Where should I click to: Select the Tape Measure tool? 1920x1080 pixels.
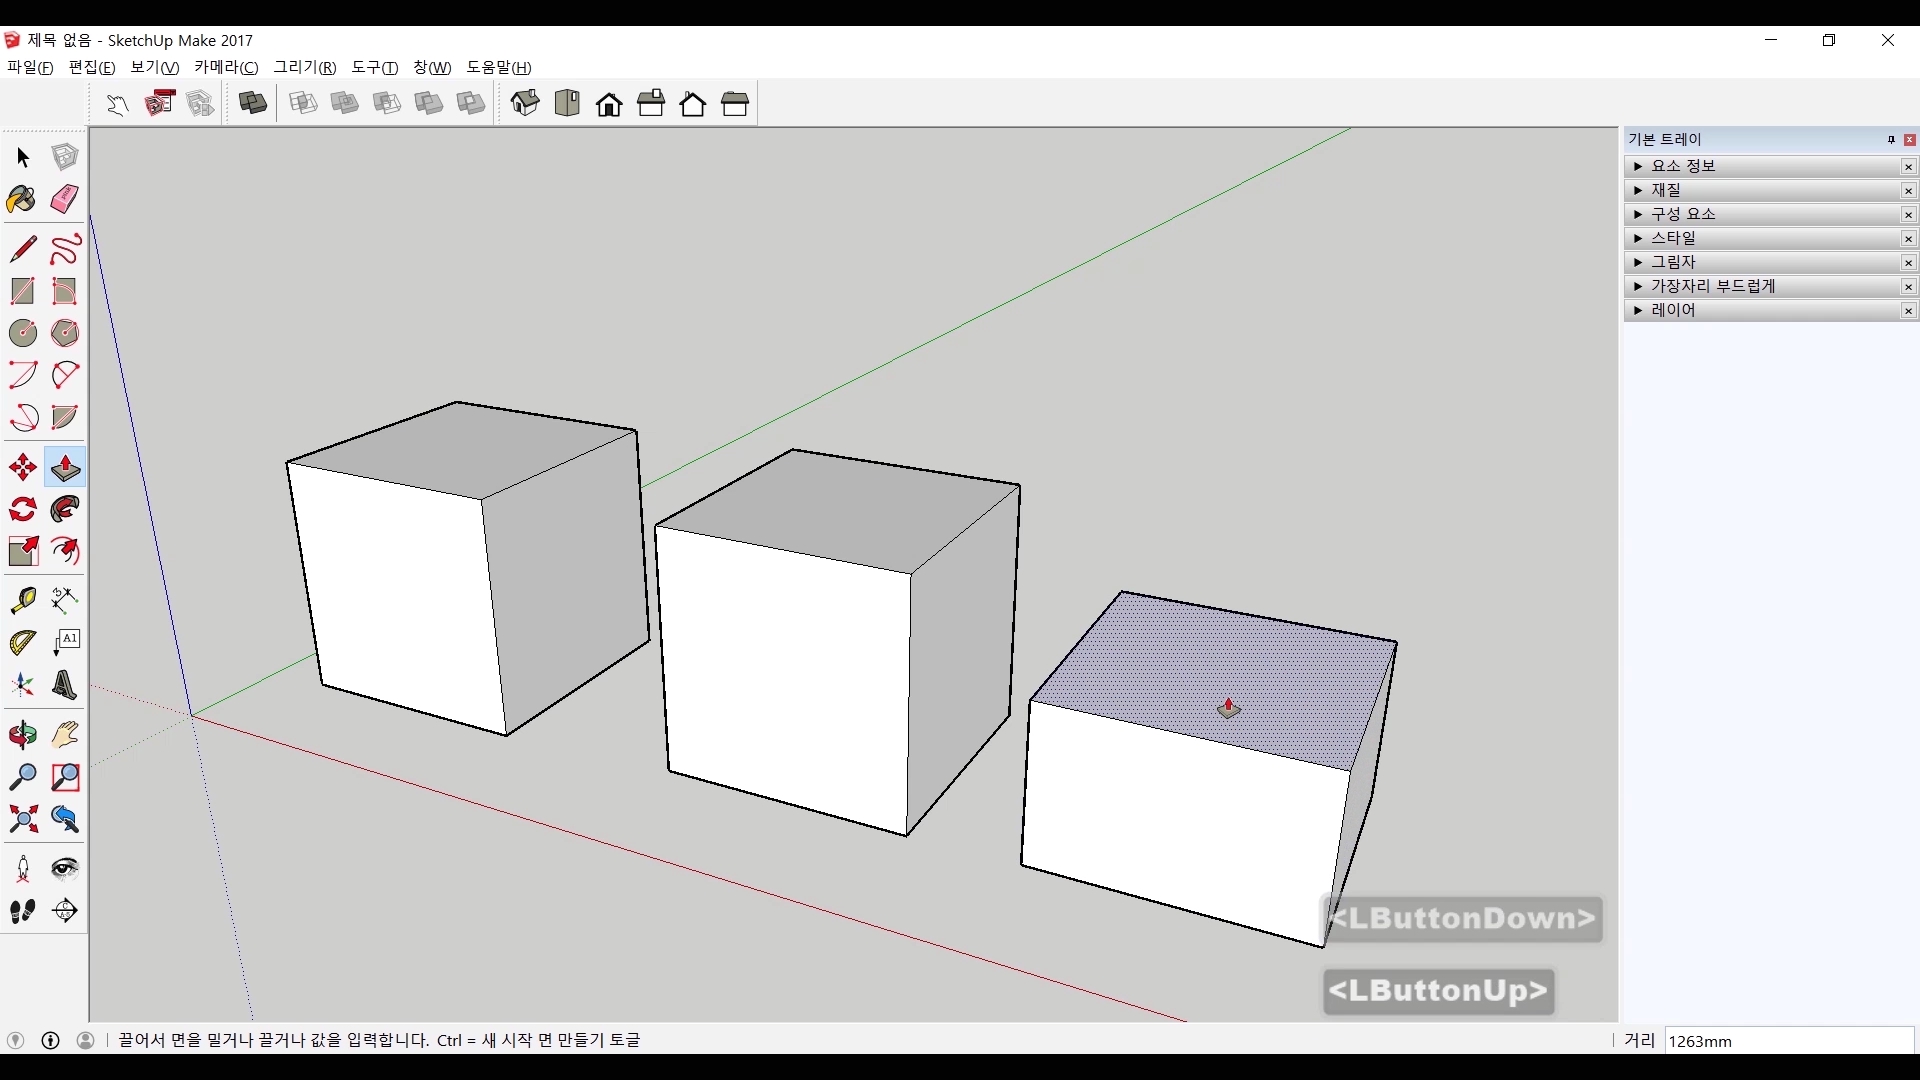(23, 599)
